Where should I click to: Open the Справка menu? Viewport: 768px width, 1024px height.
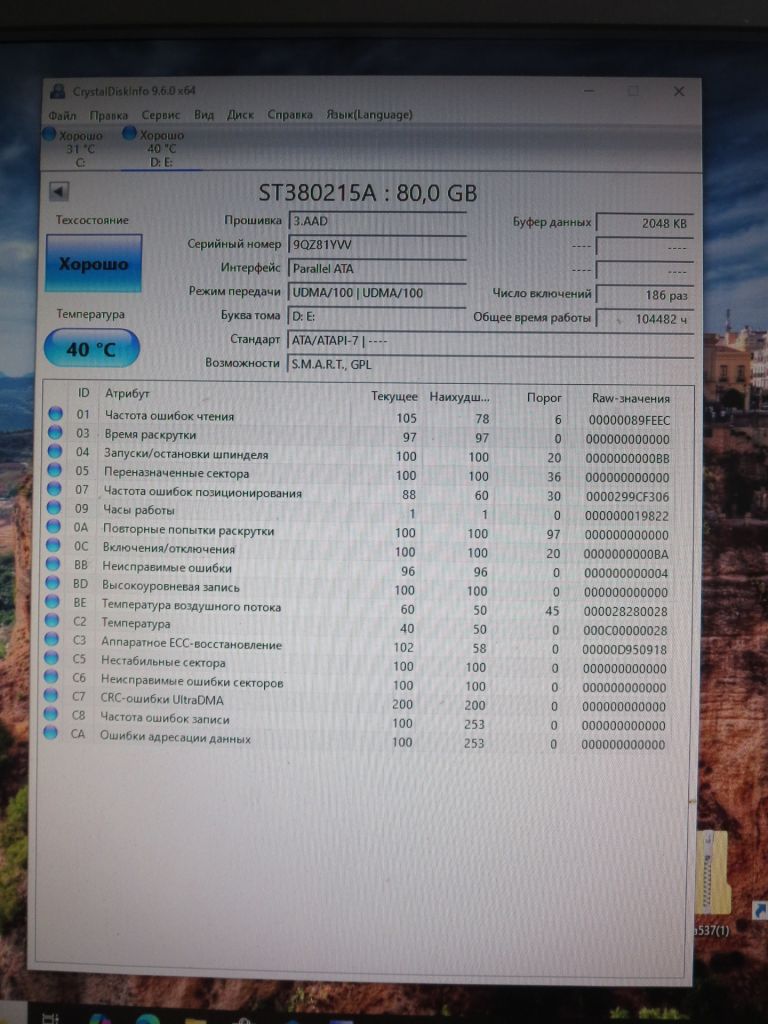pos(290,115)
